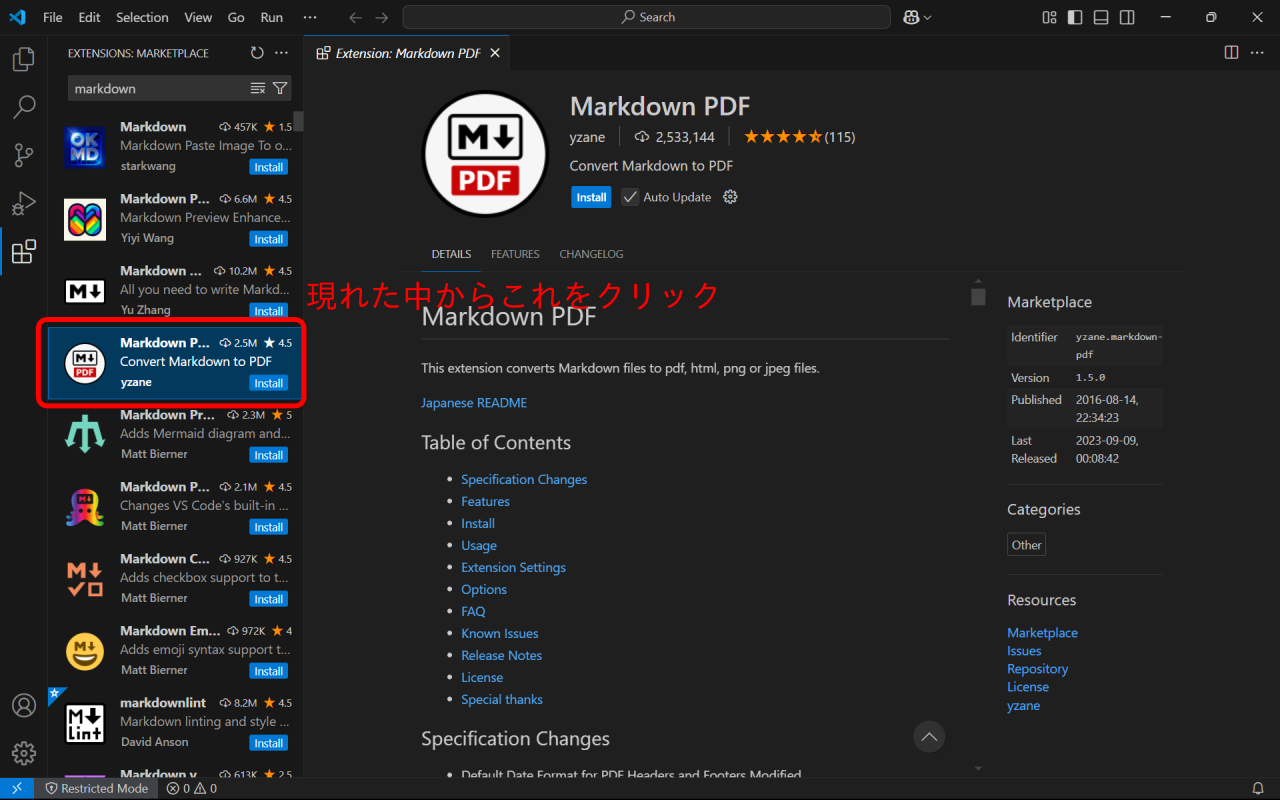Image resolution: width=1280 pixels, height=800 pixels.
Task: Open the More Actions ellipsis in Extensions panel
Action: click(281, 53)
